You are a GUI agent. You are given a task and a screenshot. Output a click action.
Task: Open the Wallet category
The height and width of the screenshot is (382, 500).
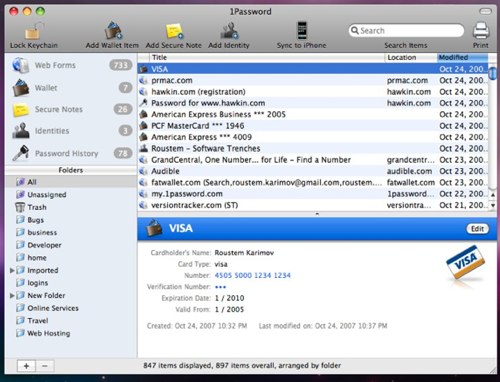pyautogui.click(x=71, y=88)
